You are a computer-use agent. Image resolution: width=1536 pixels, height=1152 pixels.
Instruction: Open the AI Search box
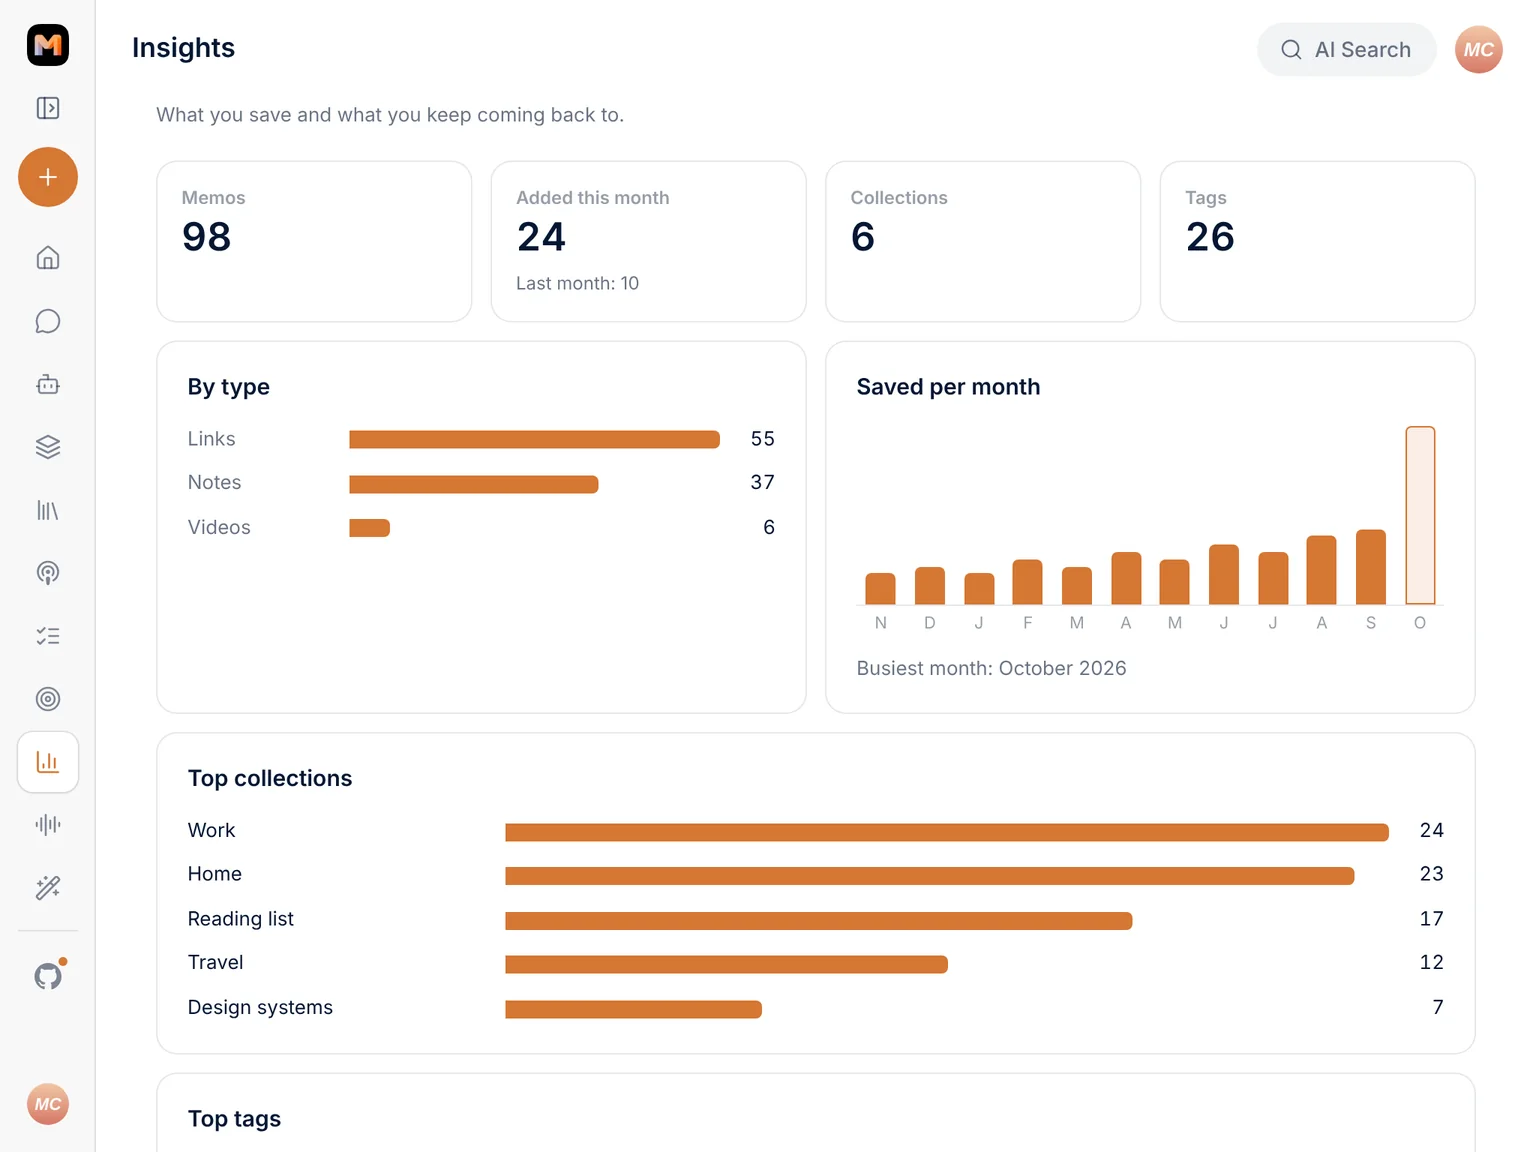(x=1347, y=50)
